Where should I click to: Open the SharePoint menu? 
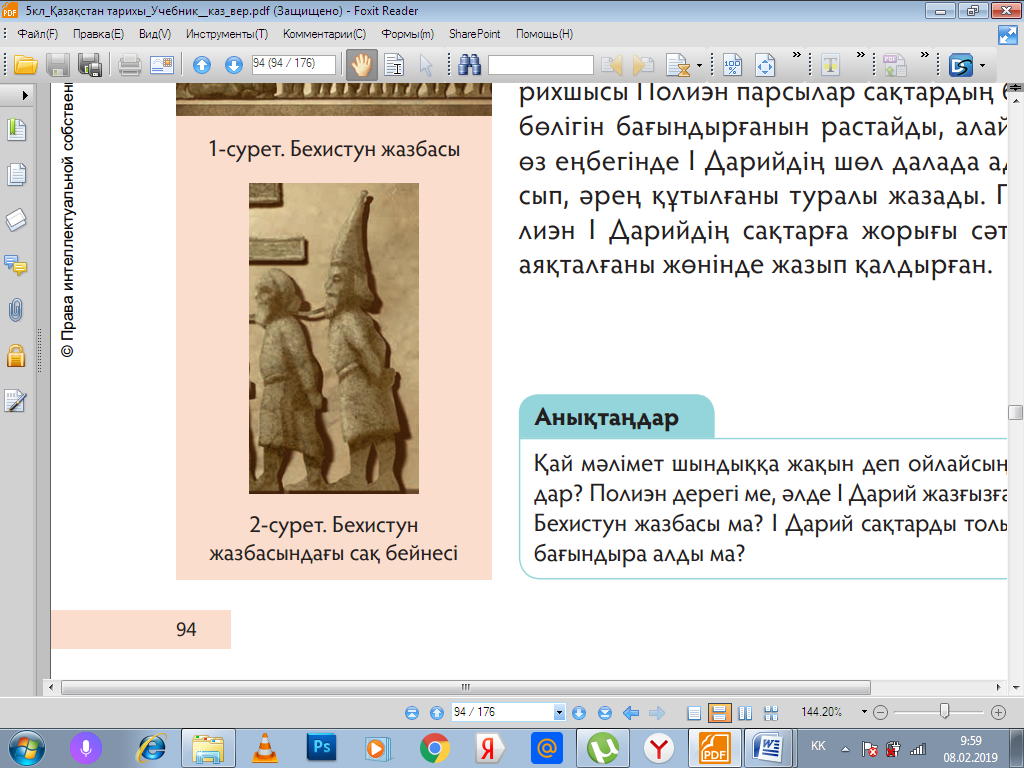[474, 34]
